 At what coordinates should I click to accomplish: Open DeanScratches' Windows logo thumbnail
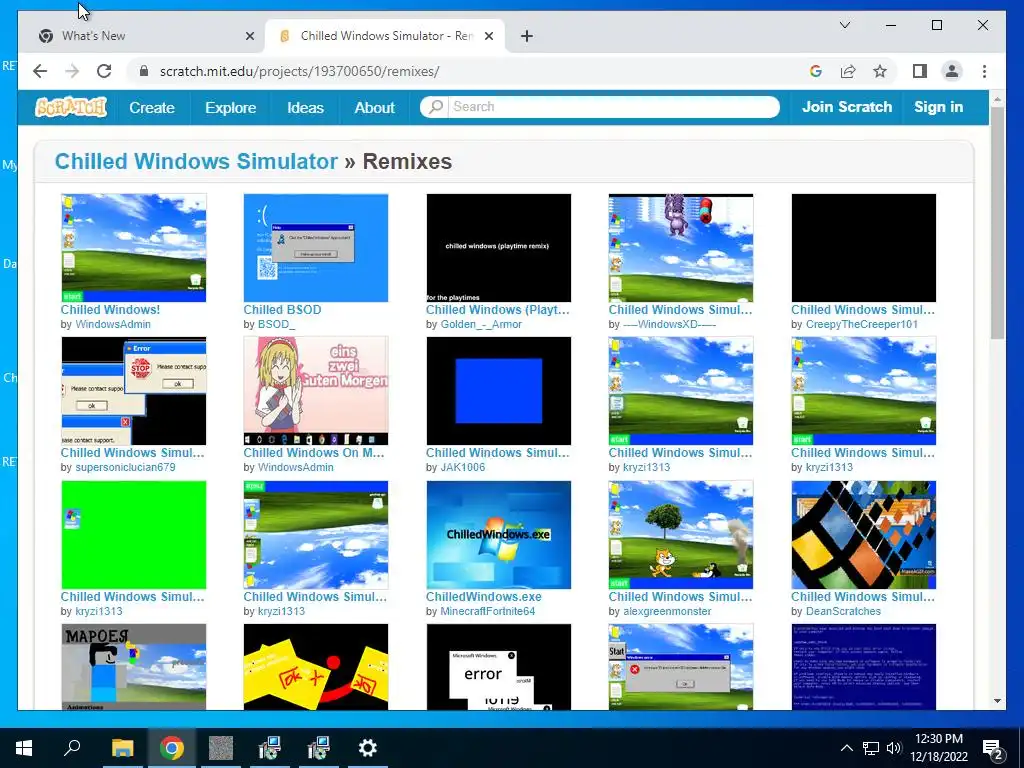click(x=863, y=535)
